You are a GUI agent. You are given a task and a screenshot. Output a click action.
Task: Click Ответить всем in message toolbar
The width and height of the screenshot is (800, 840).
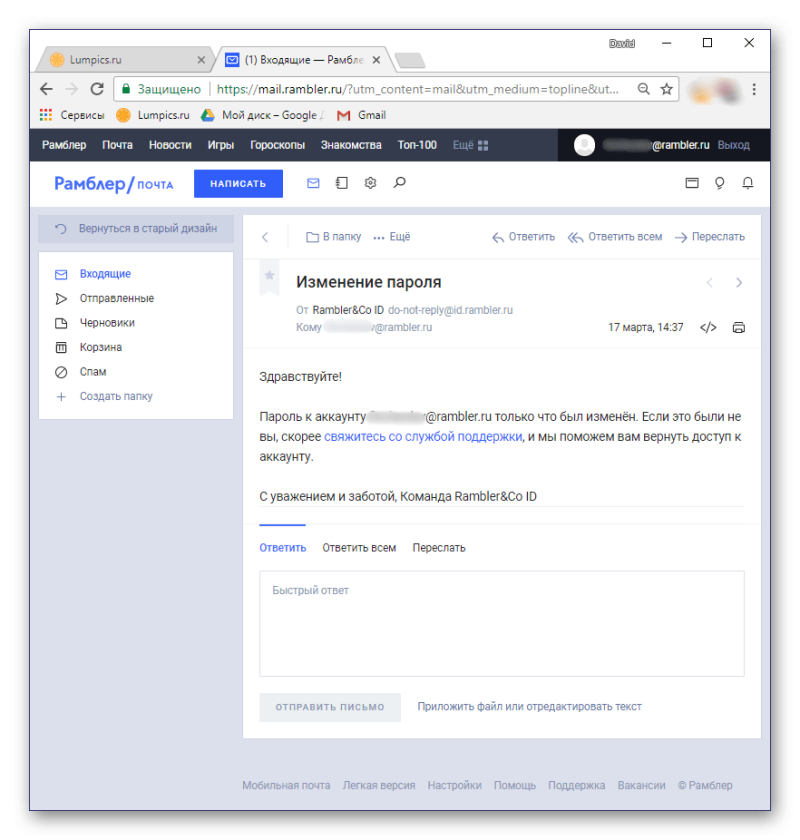click(x=615, y=237)
